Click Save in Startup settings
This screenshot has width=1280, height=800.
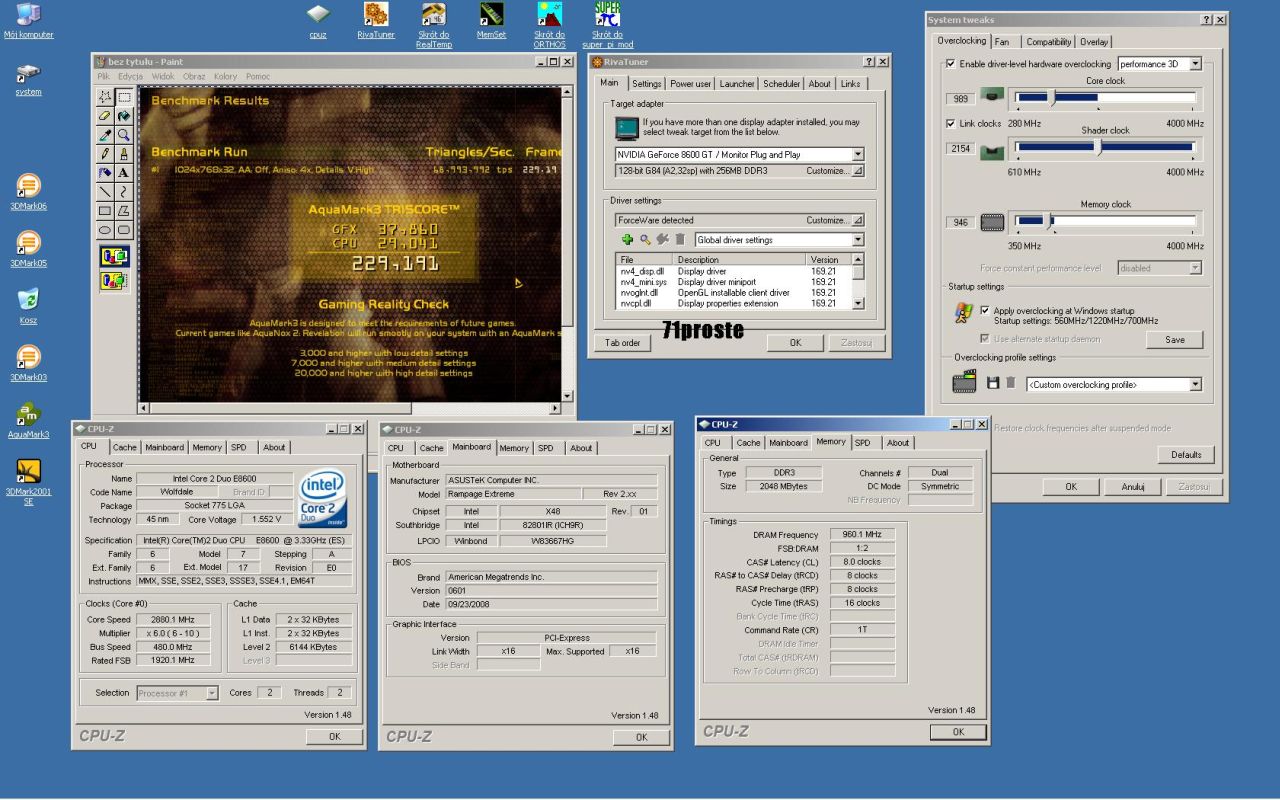pyautogui.click(x=1174, y=340)
